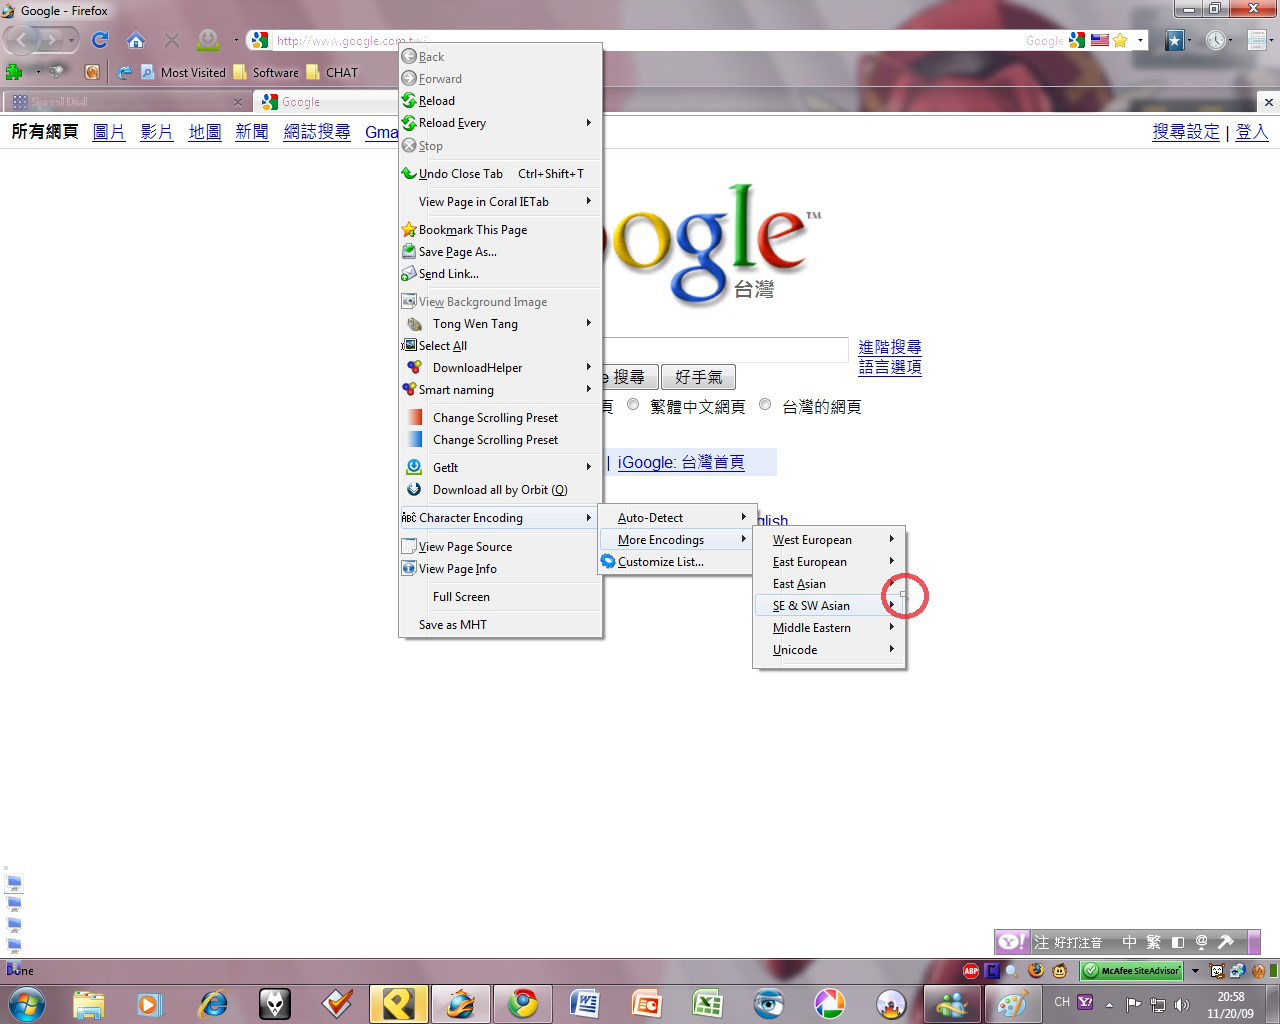This screenshot has width=1280, height=1024.
Task: Click the yellow bookmark star in address bar
Action: [x=1120, y=40]
